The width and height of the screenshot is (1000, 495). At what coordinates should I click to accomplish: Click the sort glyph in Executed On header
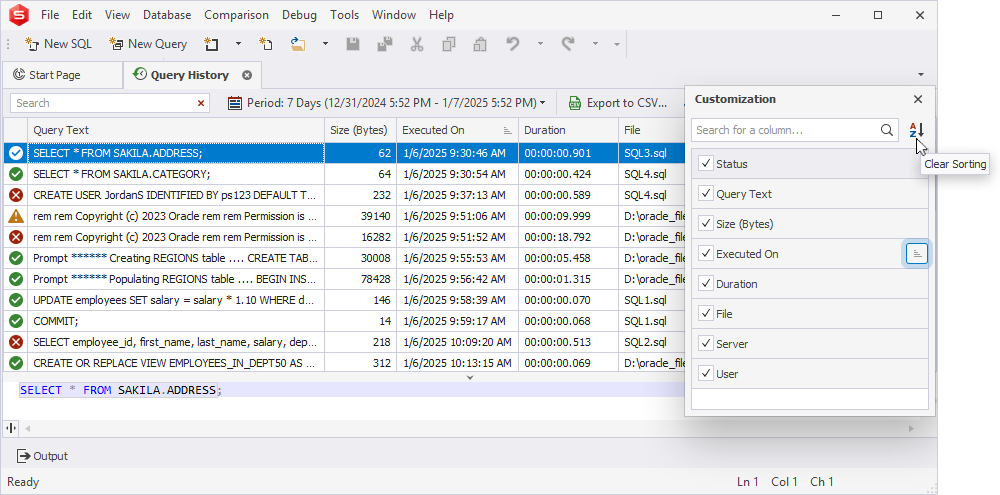(508, 130)
